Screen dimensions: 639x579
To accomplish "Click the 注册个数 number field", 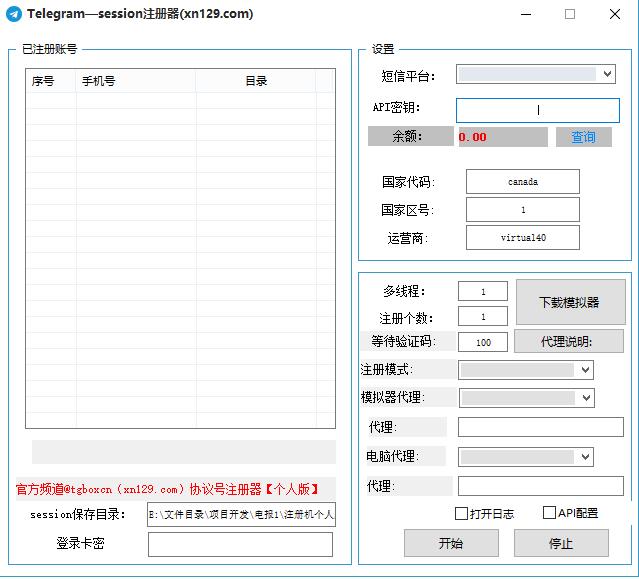I will (x=483, y=317).
